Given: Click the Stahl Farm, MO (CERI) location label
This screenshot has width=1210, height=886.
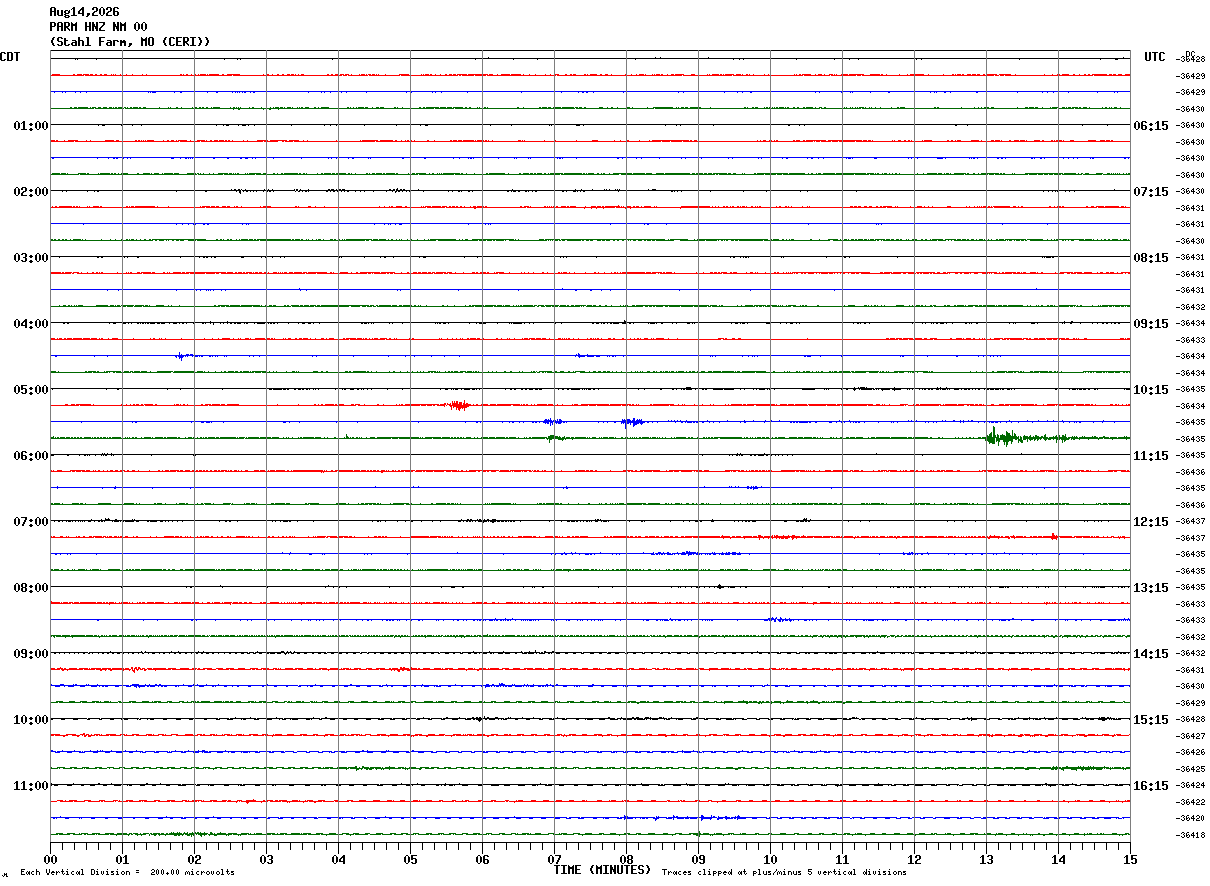Looking at the screenshot, I should click(130, 42).
